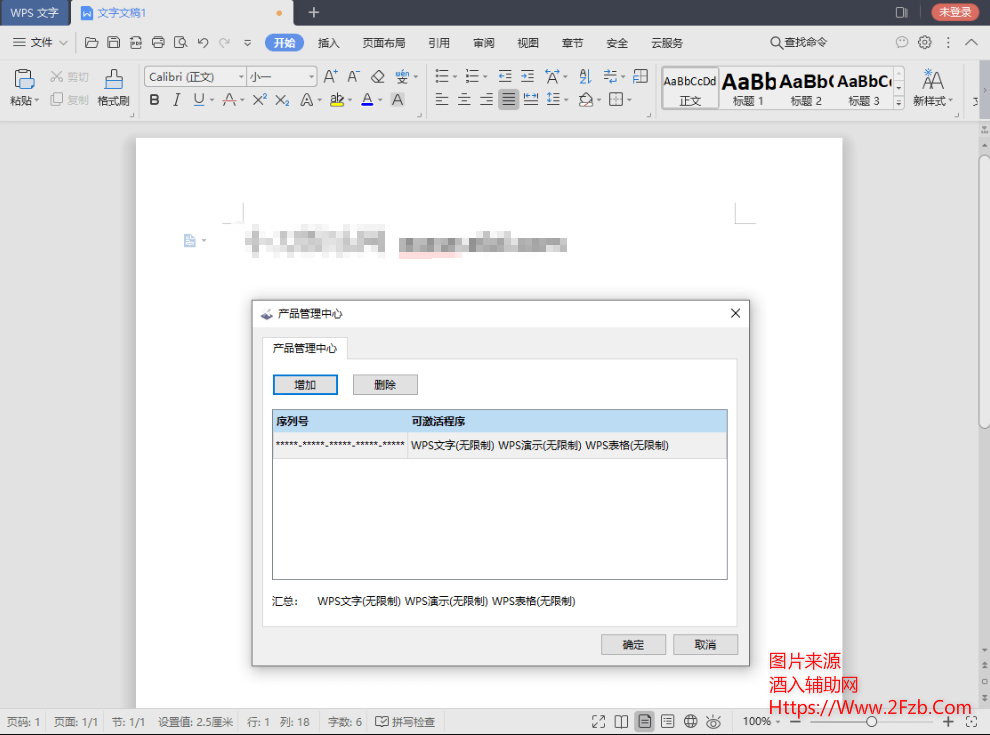Switch to the 视图 ribbon tab
The height and width of the screenshot is (735, 990).
pos(528,43)
